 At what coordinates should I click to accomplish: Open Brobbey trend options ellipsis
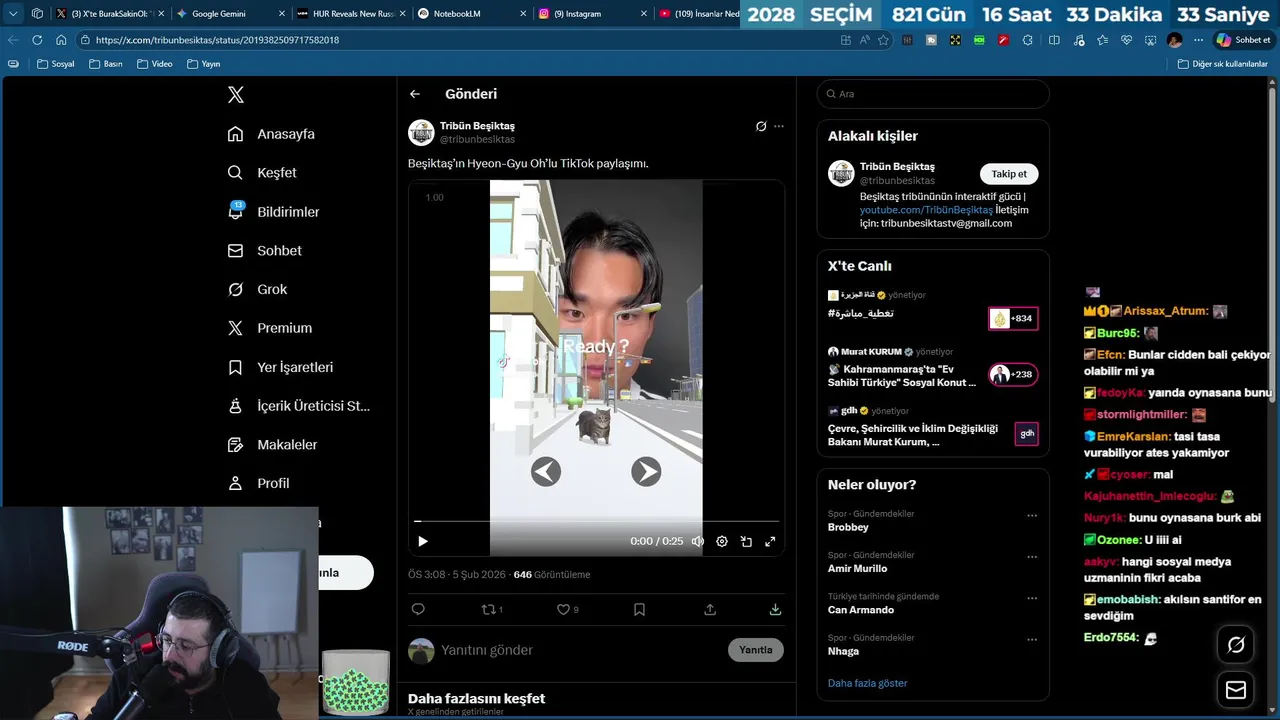1032,516
